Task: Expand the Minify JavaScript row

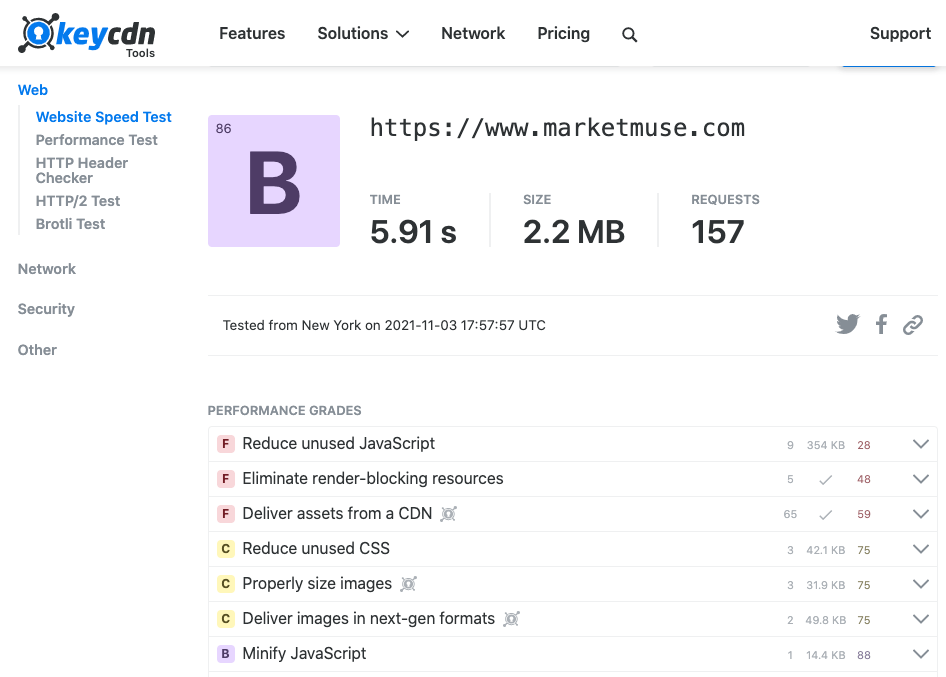Action: coord(920,654)
